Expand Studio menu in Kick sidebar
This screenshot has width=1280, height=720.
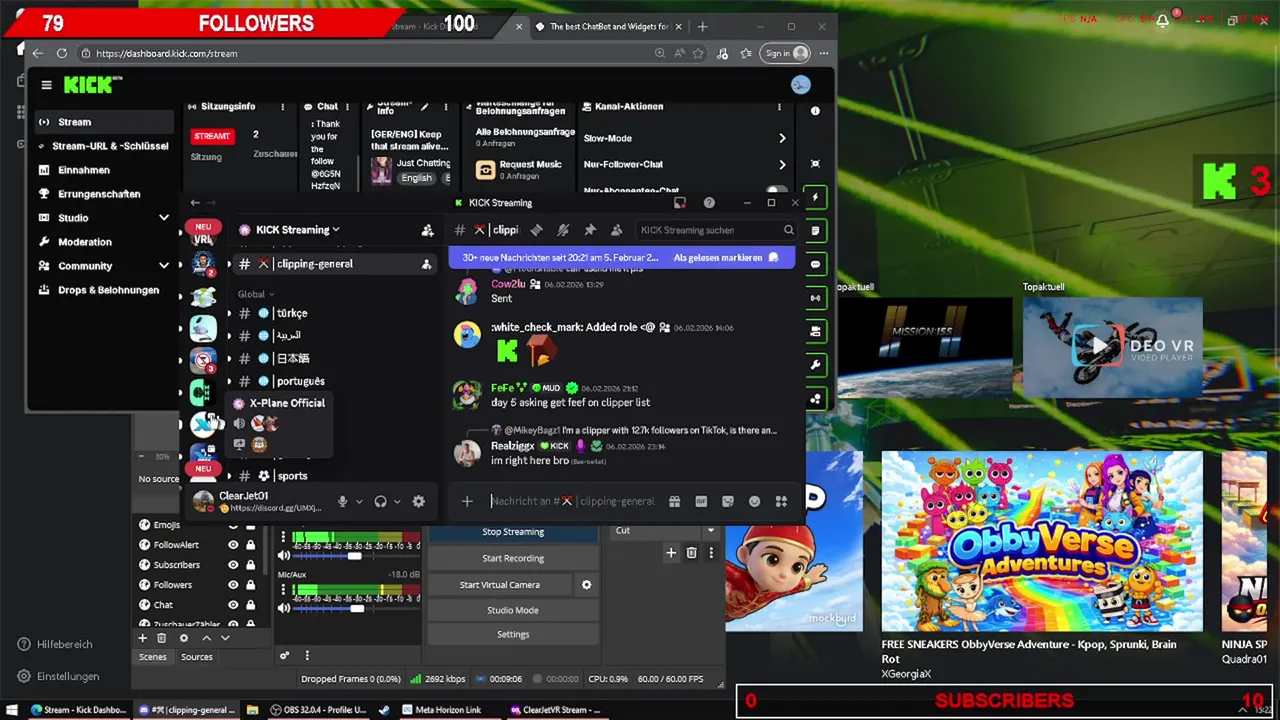(x=164, y=218)
